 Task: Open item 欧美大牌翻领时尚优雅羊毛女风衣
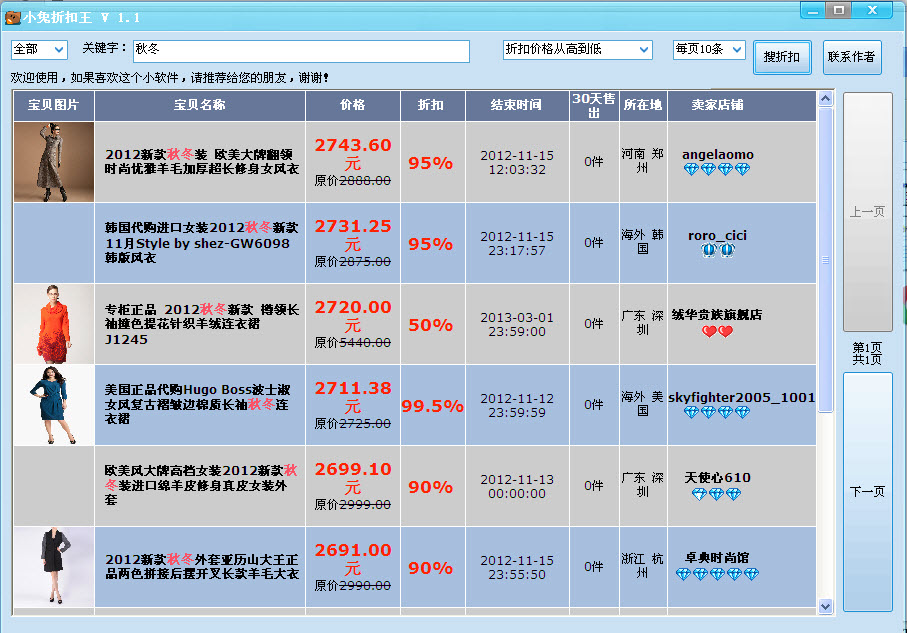(202, 161)
